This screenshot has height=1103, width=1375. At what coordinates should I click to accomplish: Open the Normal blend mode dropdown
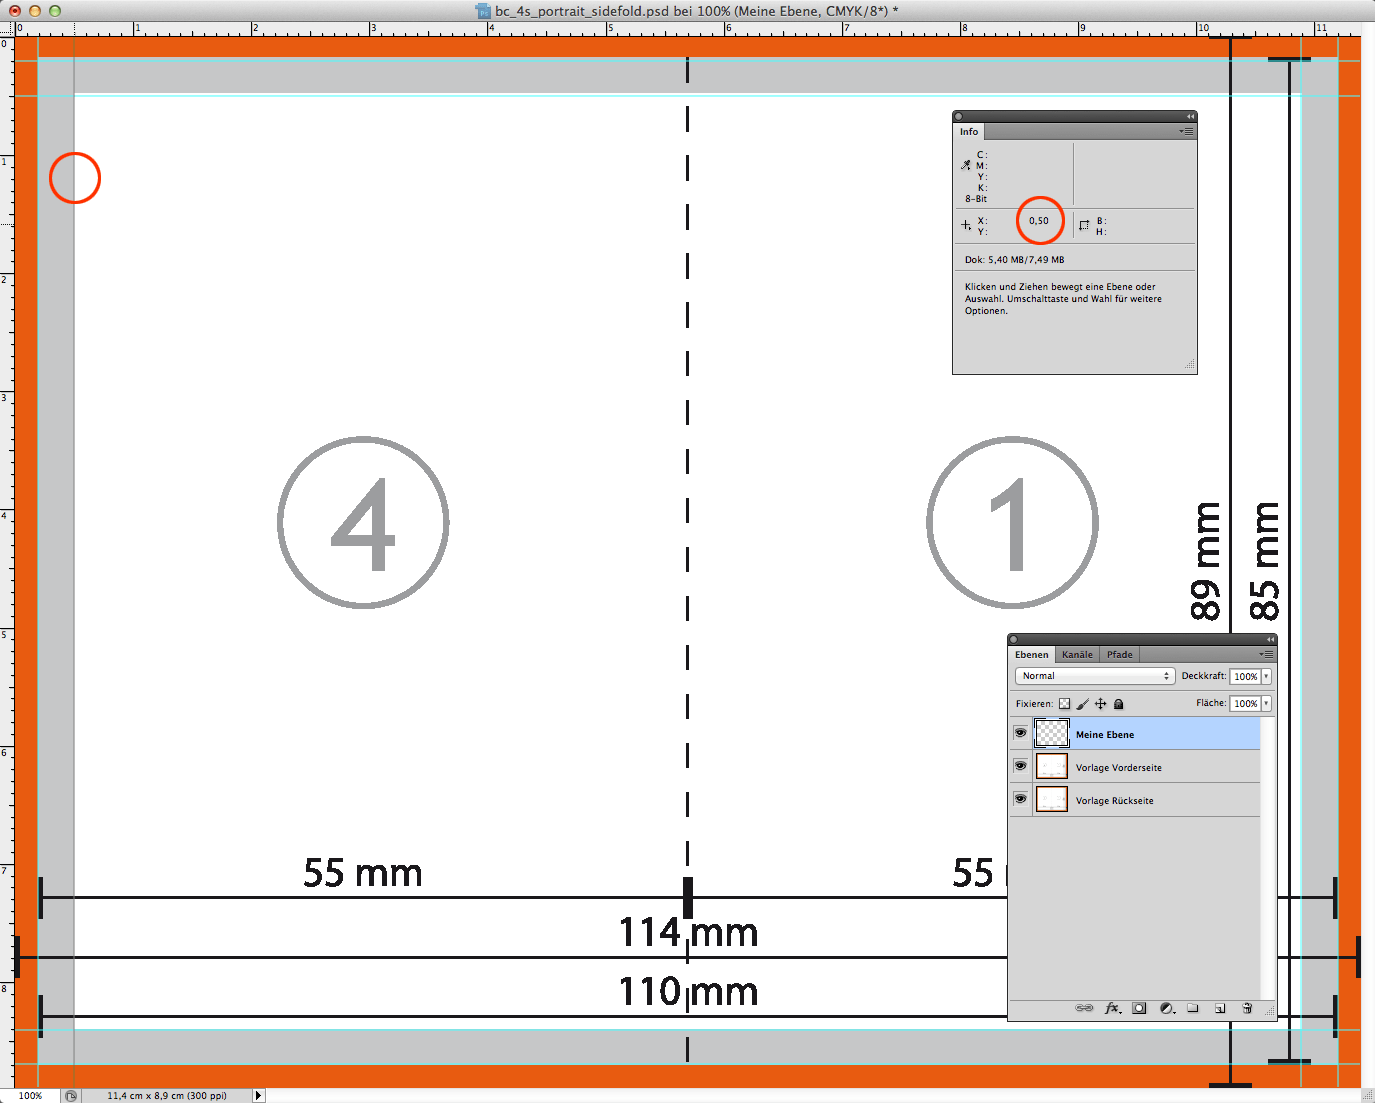point(1094,676)
